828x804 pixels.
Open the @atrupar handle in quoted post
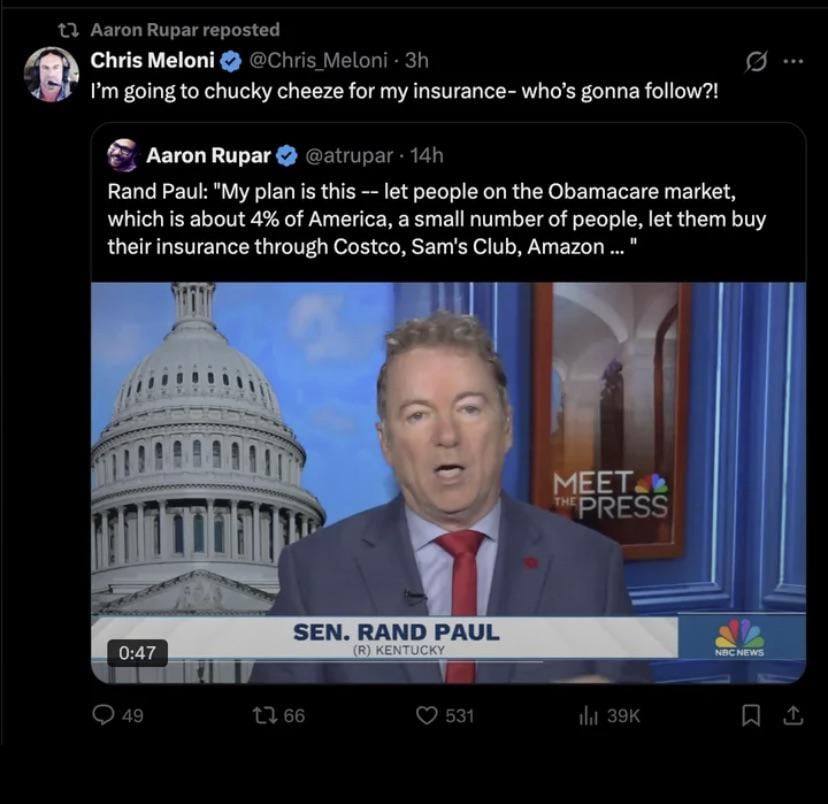(349, 156)
